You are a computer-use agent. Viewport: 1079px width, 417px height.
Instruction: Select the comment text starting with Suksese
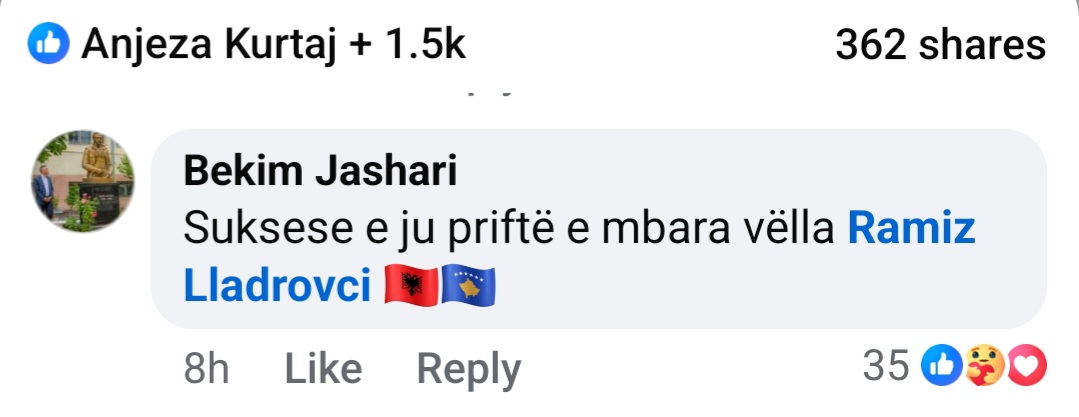coord(579,258)
